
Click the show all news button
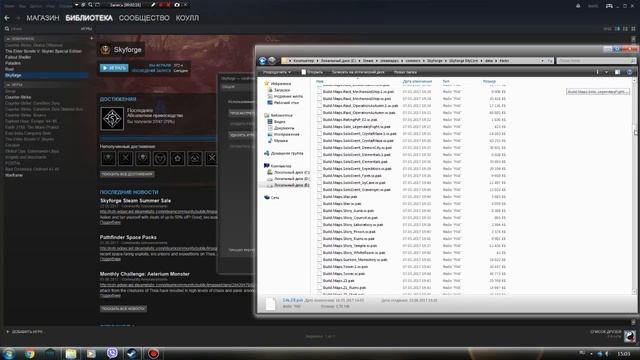click(123, 309)
